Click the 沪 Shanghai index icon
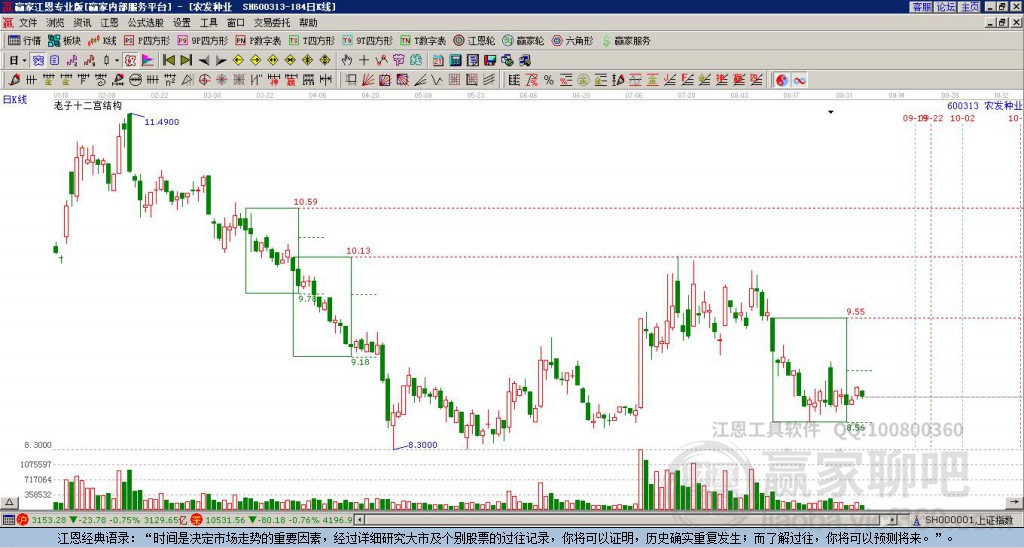The height and width of the screenshot is (548, 1024). pyautogui.click(x=23, y=520)
